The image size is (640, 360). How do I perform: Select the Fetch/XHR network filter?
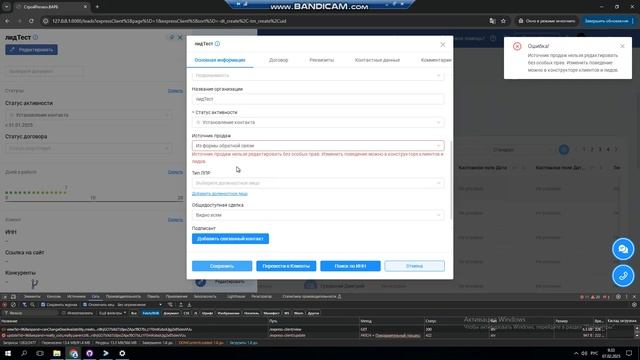click(x=150, y=313)
